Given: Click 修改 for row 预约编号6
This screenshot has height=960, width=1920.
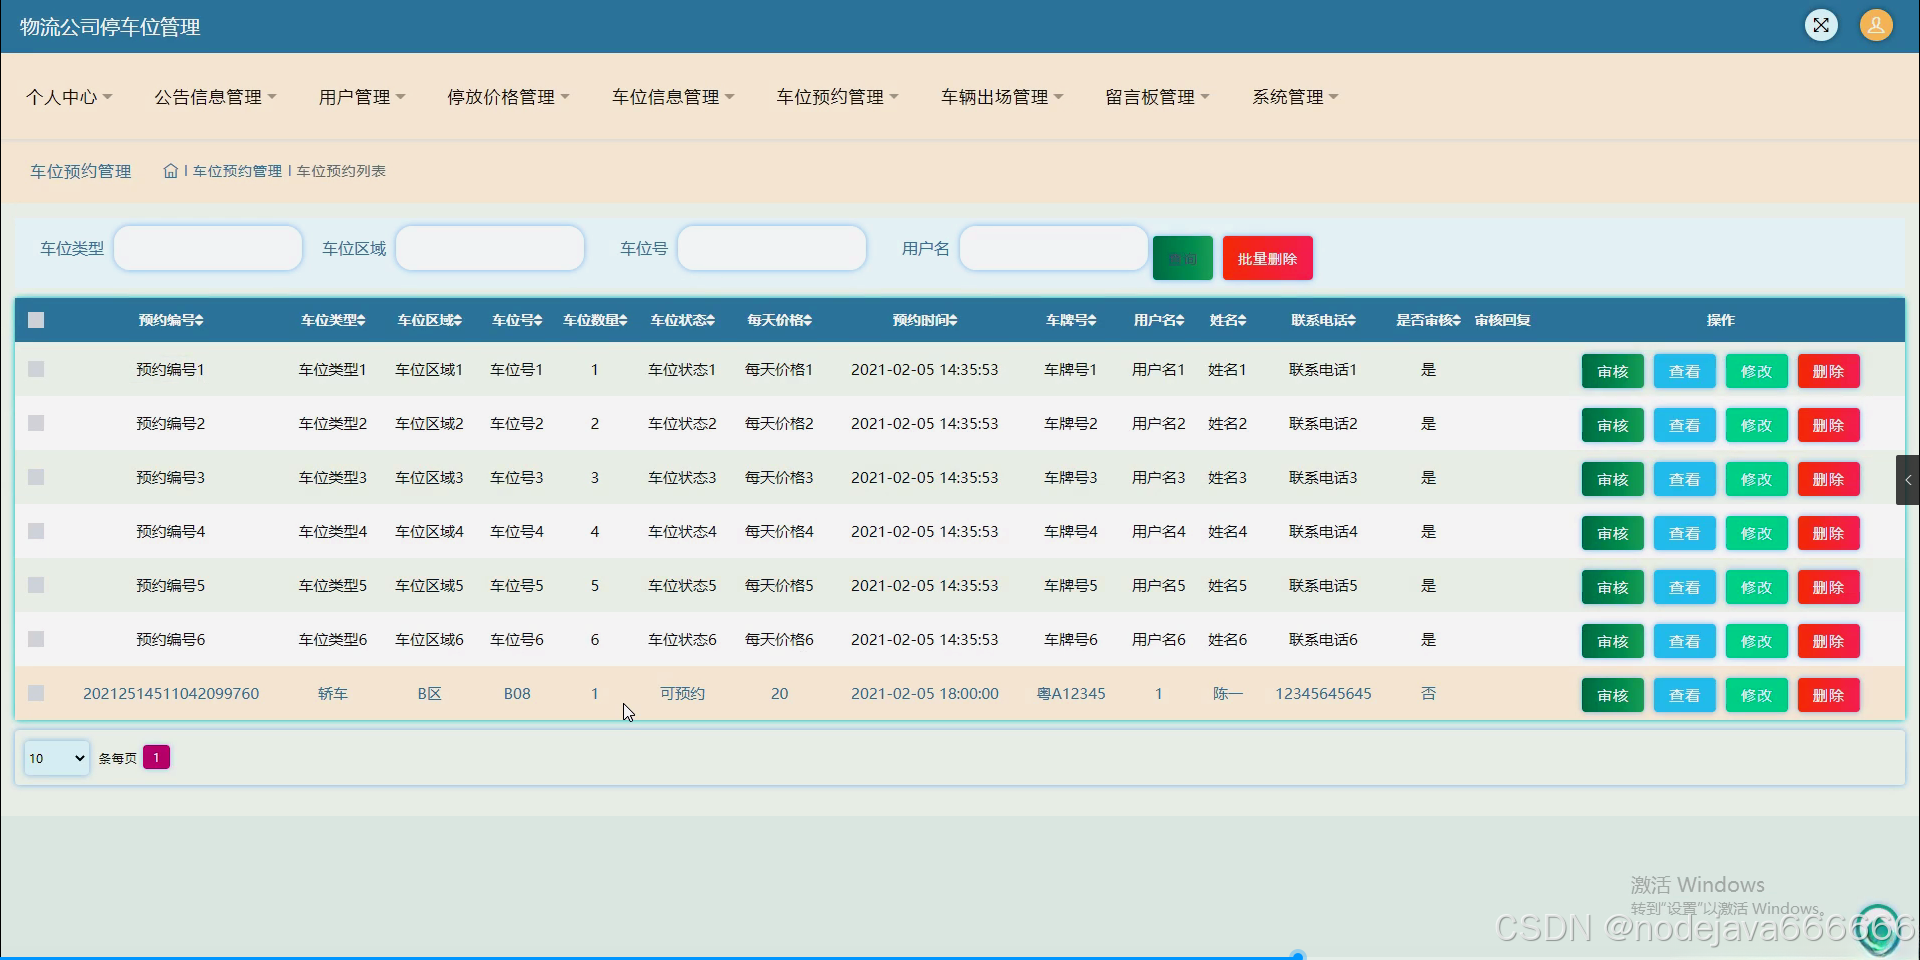Looking at the screenshot, I should [x=1756, y=641].
